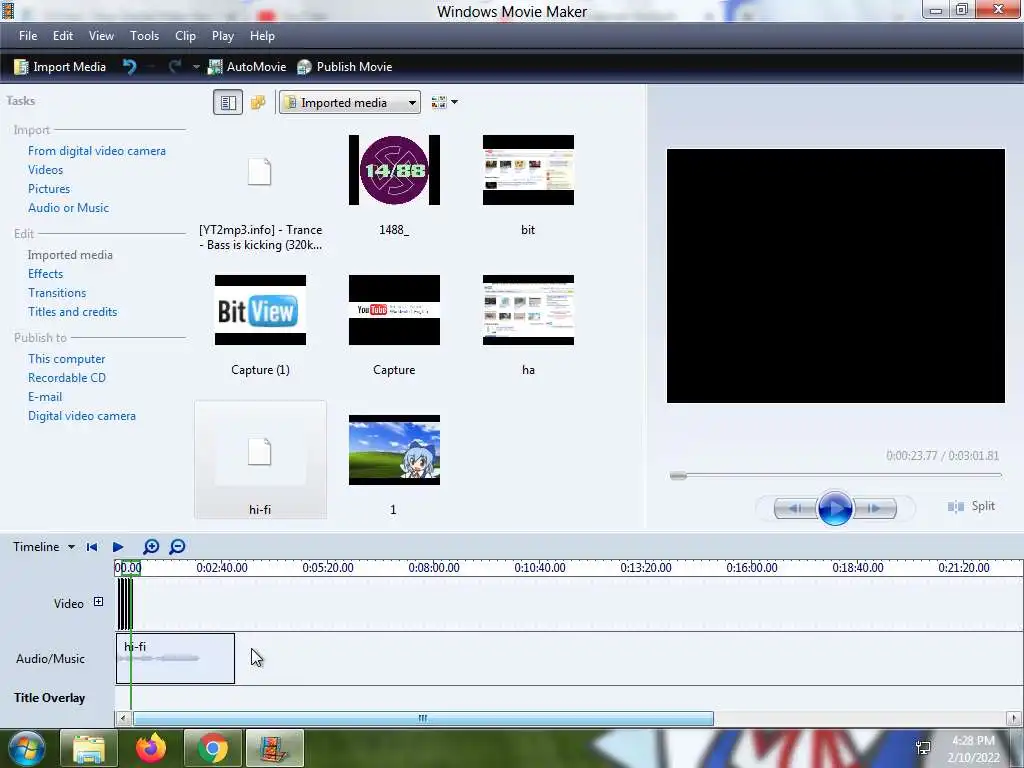Open the Clip menu
The width and height of the screenshot is (1024, 768).
tap(185, 36)
